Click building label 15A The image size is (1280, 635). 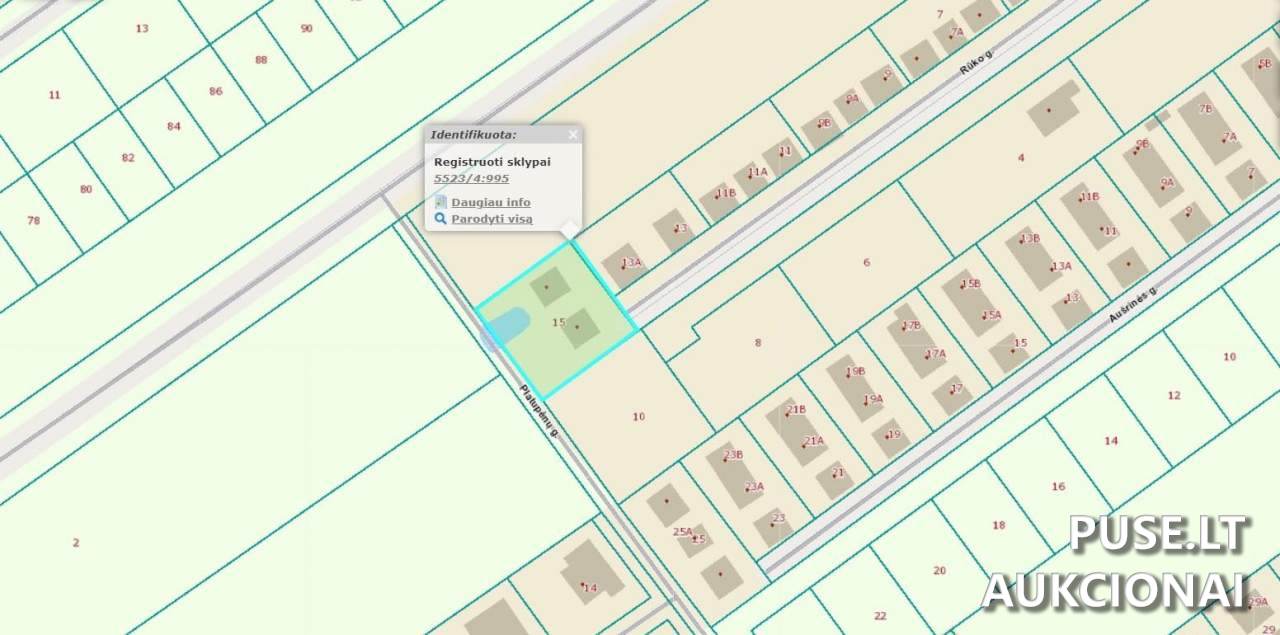991,315
